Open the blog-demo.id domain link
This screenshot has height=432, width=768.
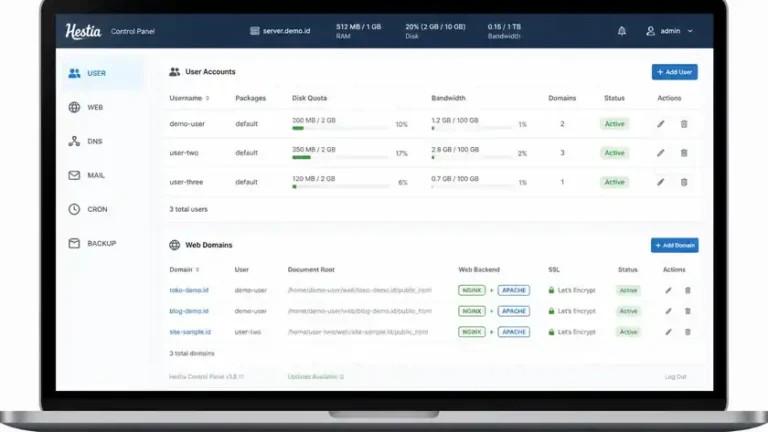(189, 311)
